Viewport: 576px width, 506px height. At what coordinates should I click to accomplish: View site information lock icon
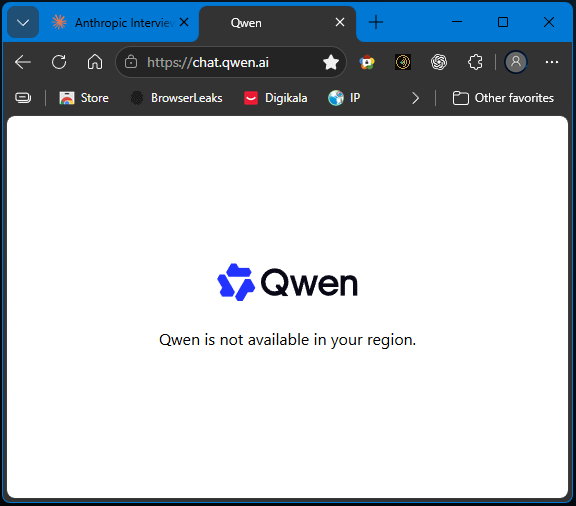click(131, 62)
